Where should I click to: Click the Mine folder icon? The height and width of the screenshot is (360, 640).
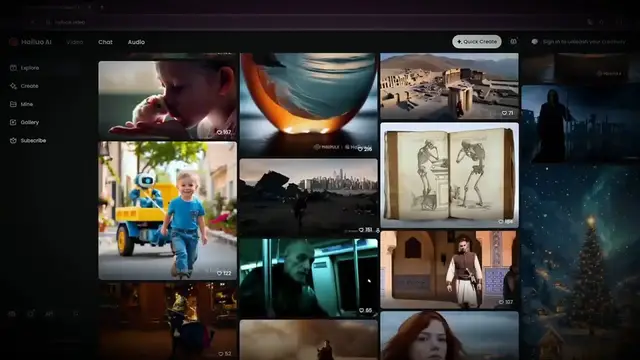click(x=13, y=104)
